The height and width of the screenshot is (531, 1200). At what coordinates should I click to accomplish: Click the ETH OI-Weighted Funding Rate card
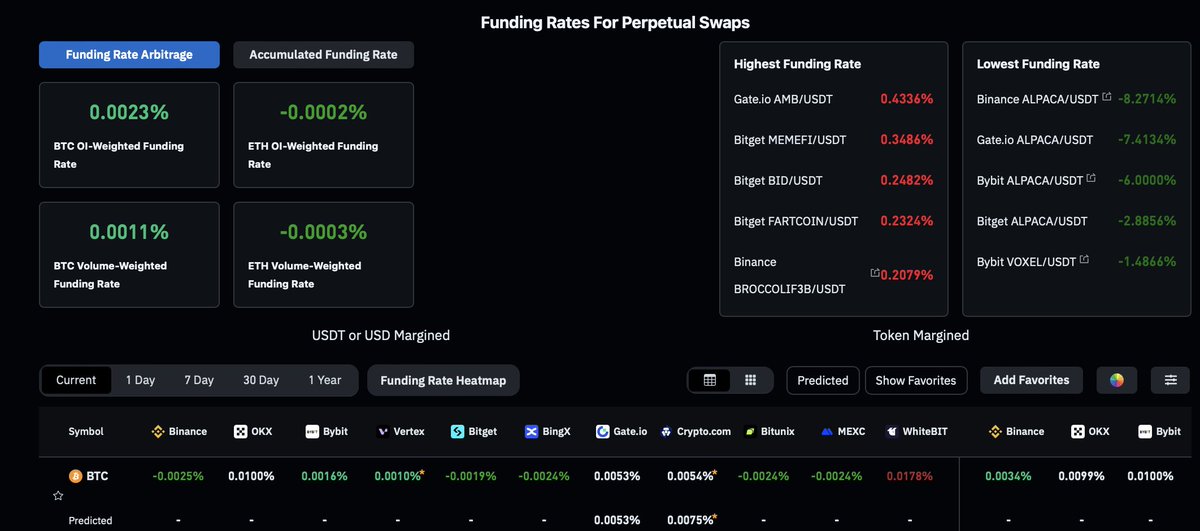(323, 135)
